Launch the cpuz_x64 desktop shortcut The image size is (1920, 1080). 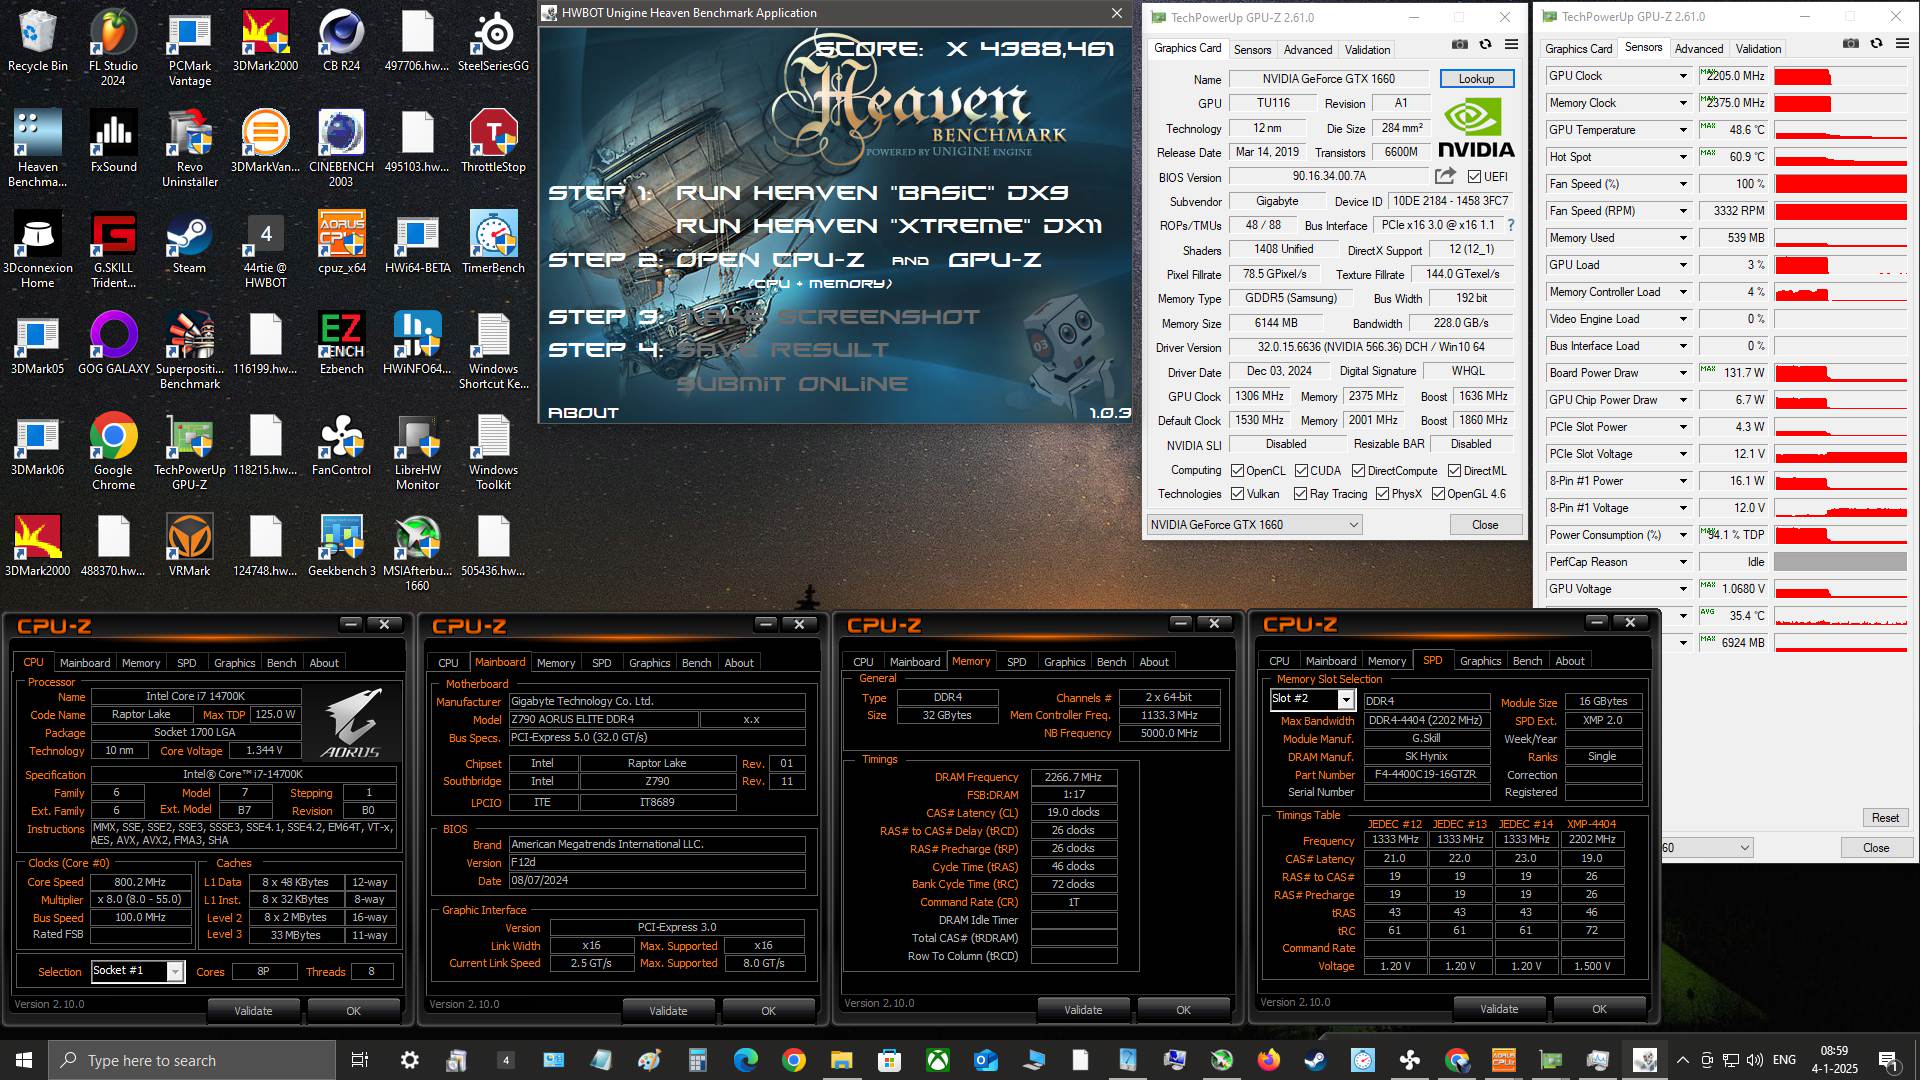click(341, 243)
